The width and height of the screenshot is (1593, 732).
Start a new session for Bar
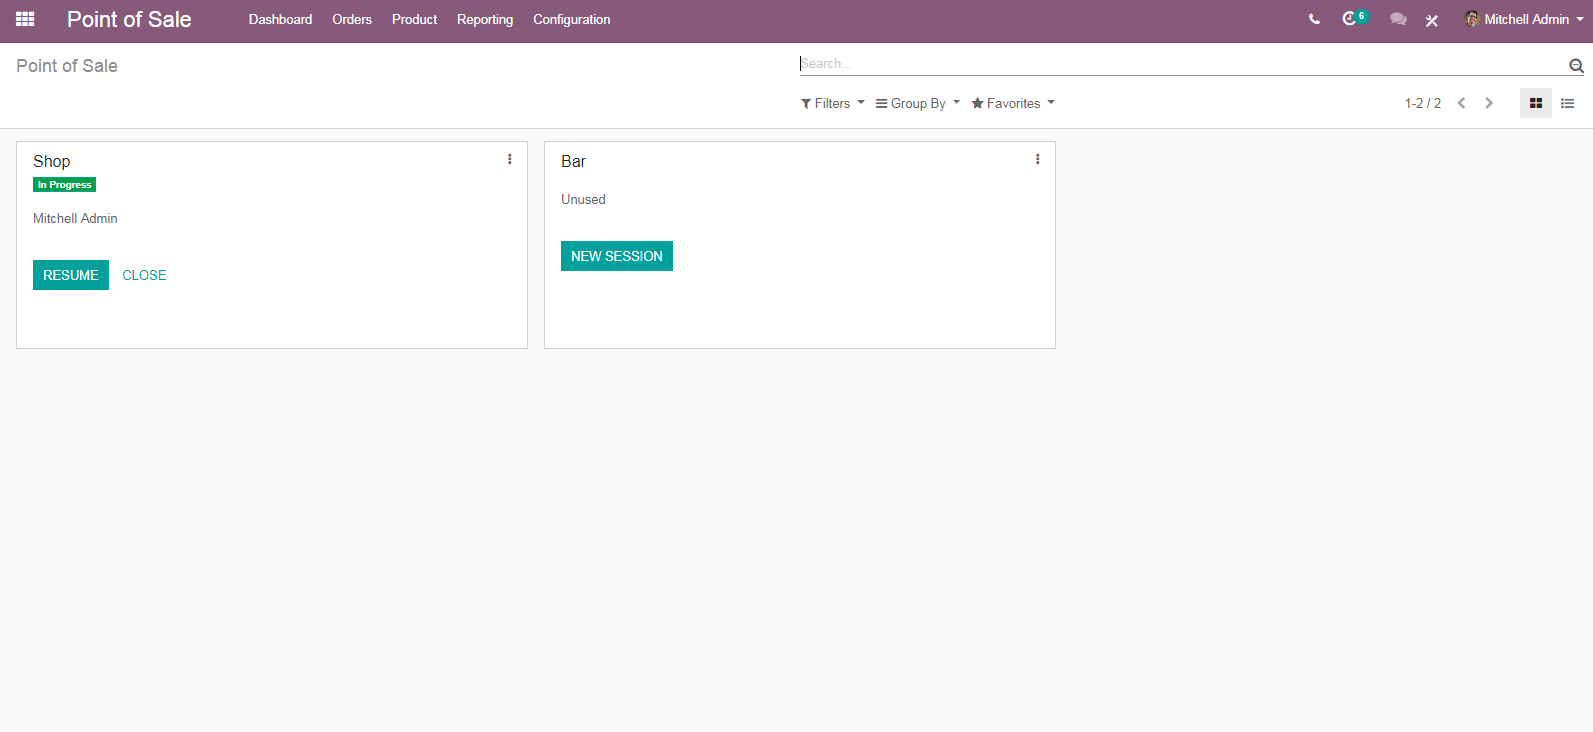click(617, 256)
